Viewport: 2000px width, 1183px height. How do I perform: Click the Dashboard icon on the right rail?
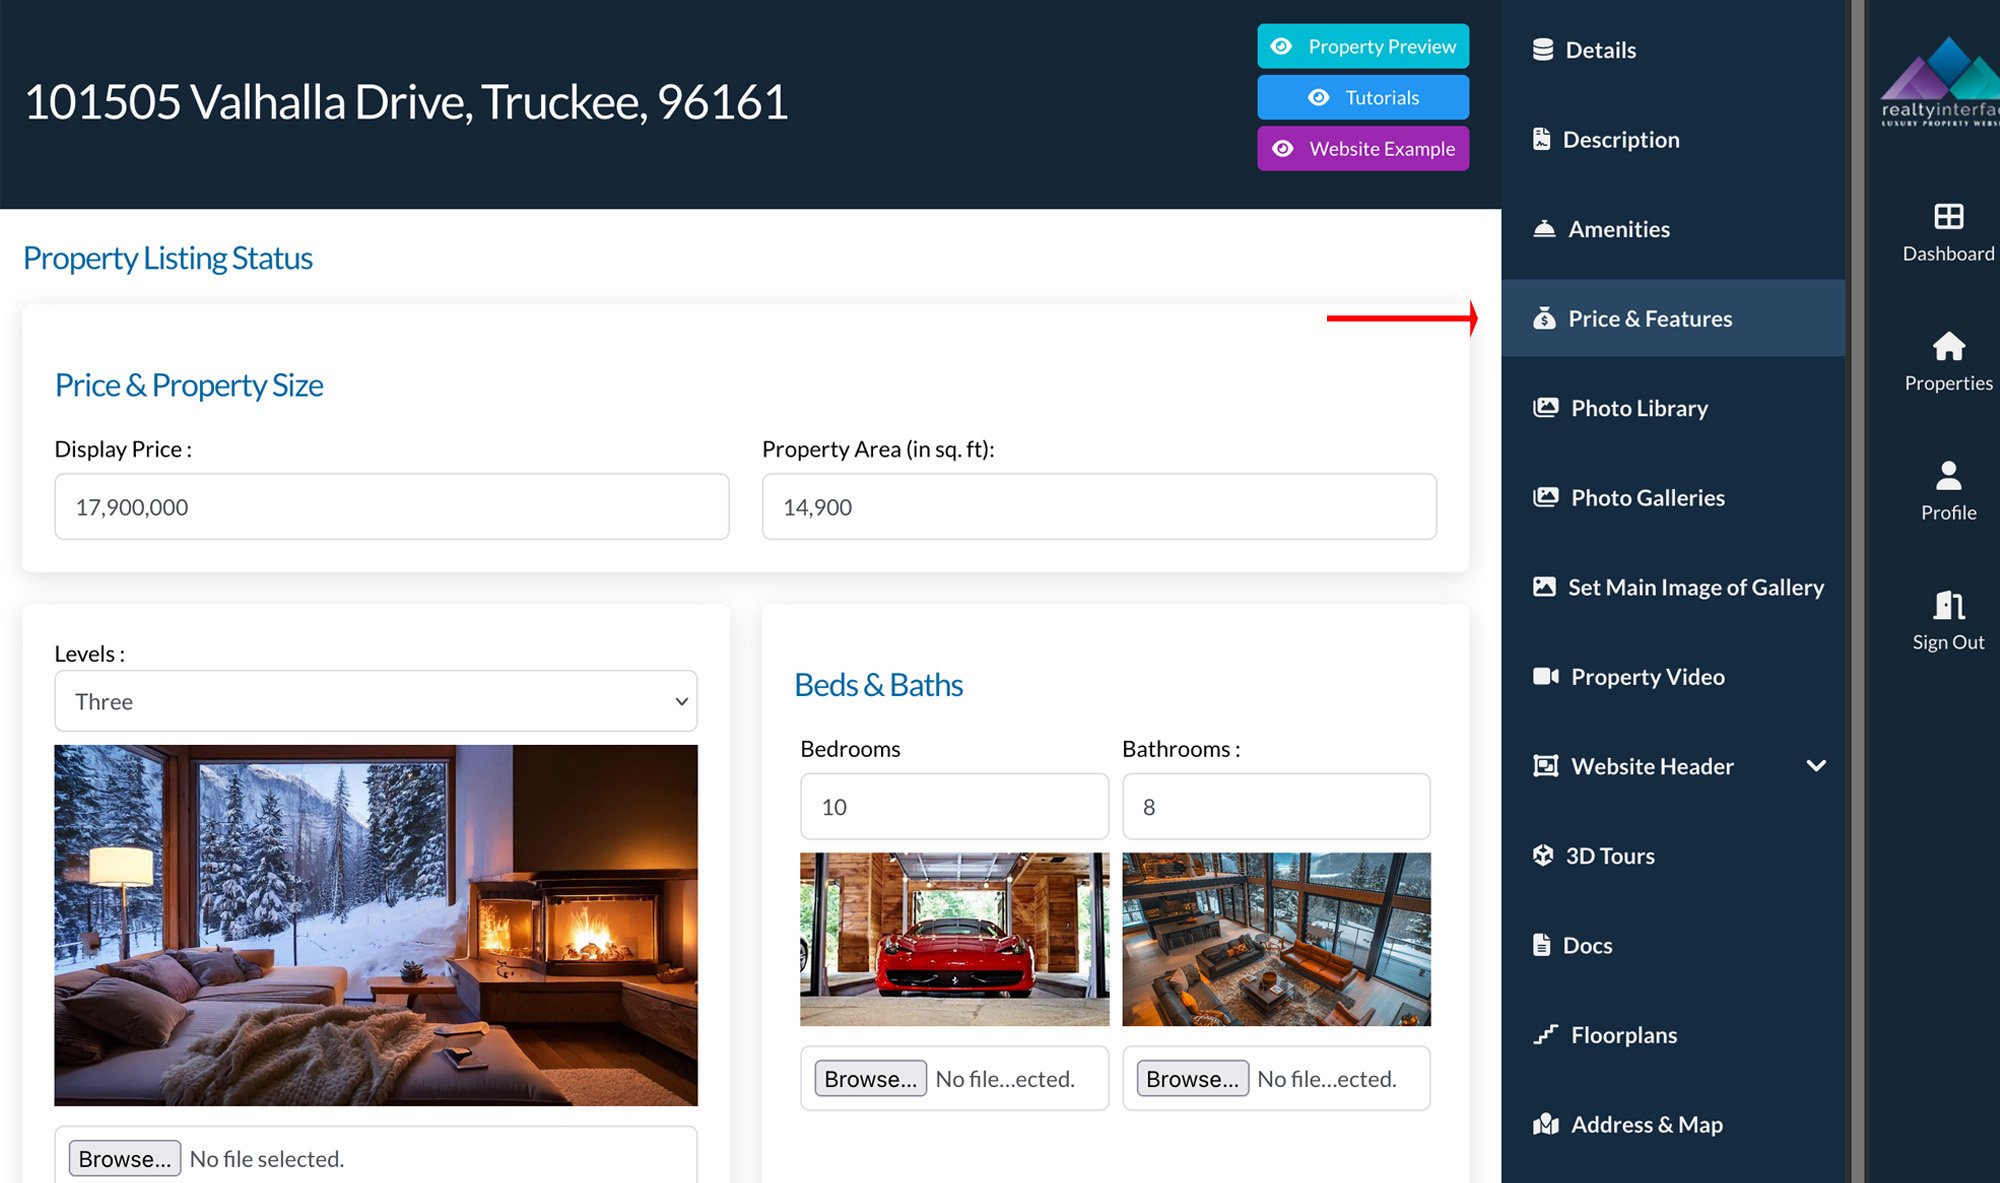(x=1946, y=215)
